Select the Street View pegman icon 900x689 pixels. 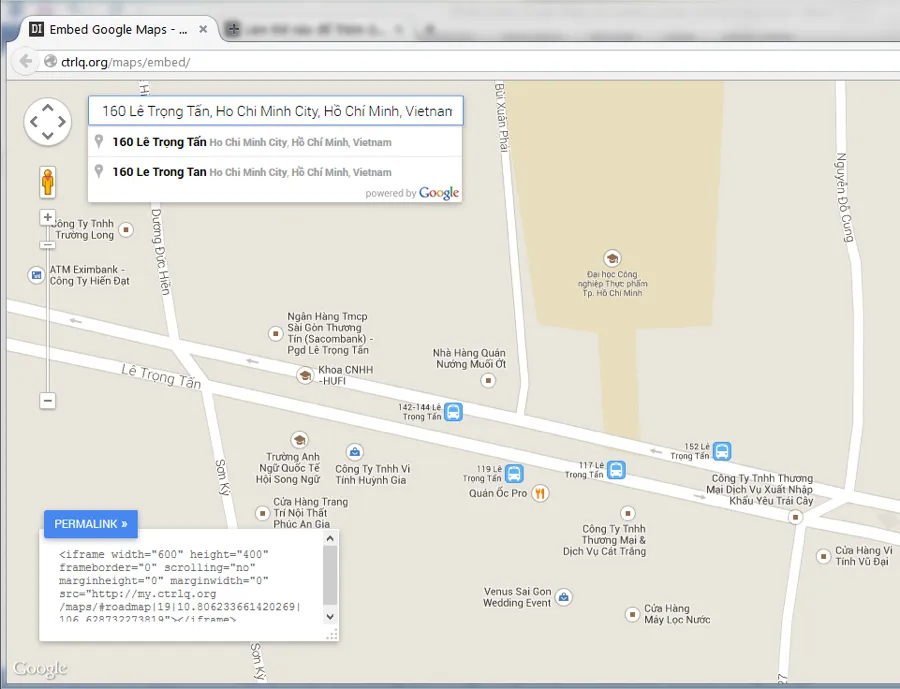[x=47, y=181]
